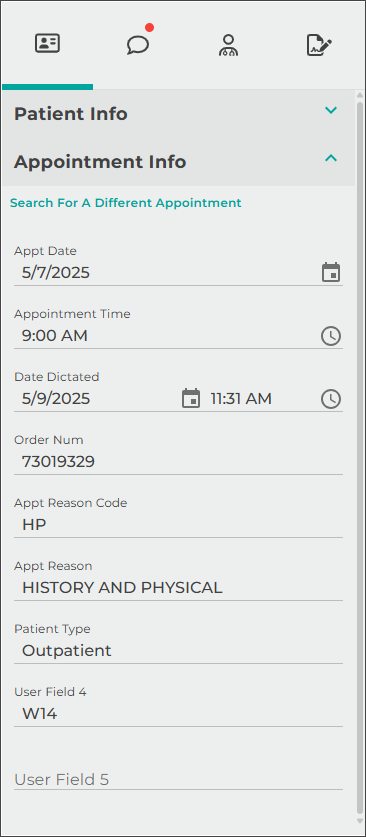The width and height of the screenshot is (366, 837).
Task: Click the Appt Date field 5/7/2025
Action: pyautogui.click(x=166, y=273)
